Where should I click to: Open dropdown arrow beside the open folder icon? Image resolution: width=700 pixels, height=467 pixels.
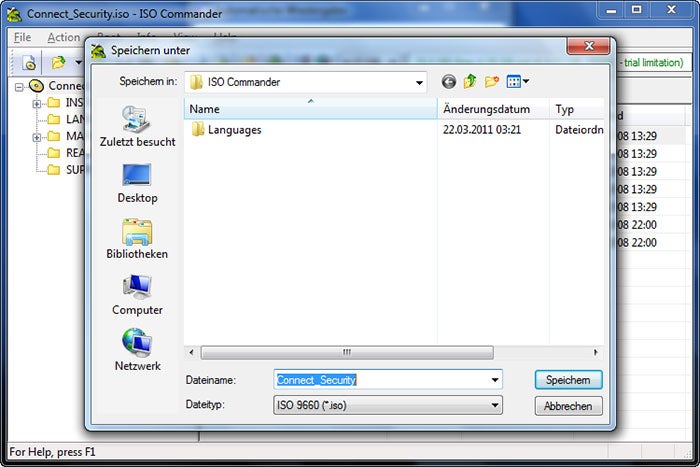tap(79, 63)
